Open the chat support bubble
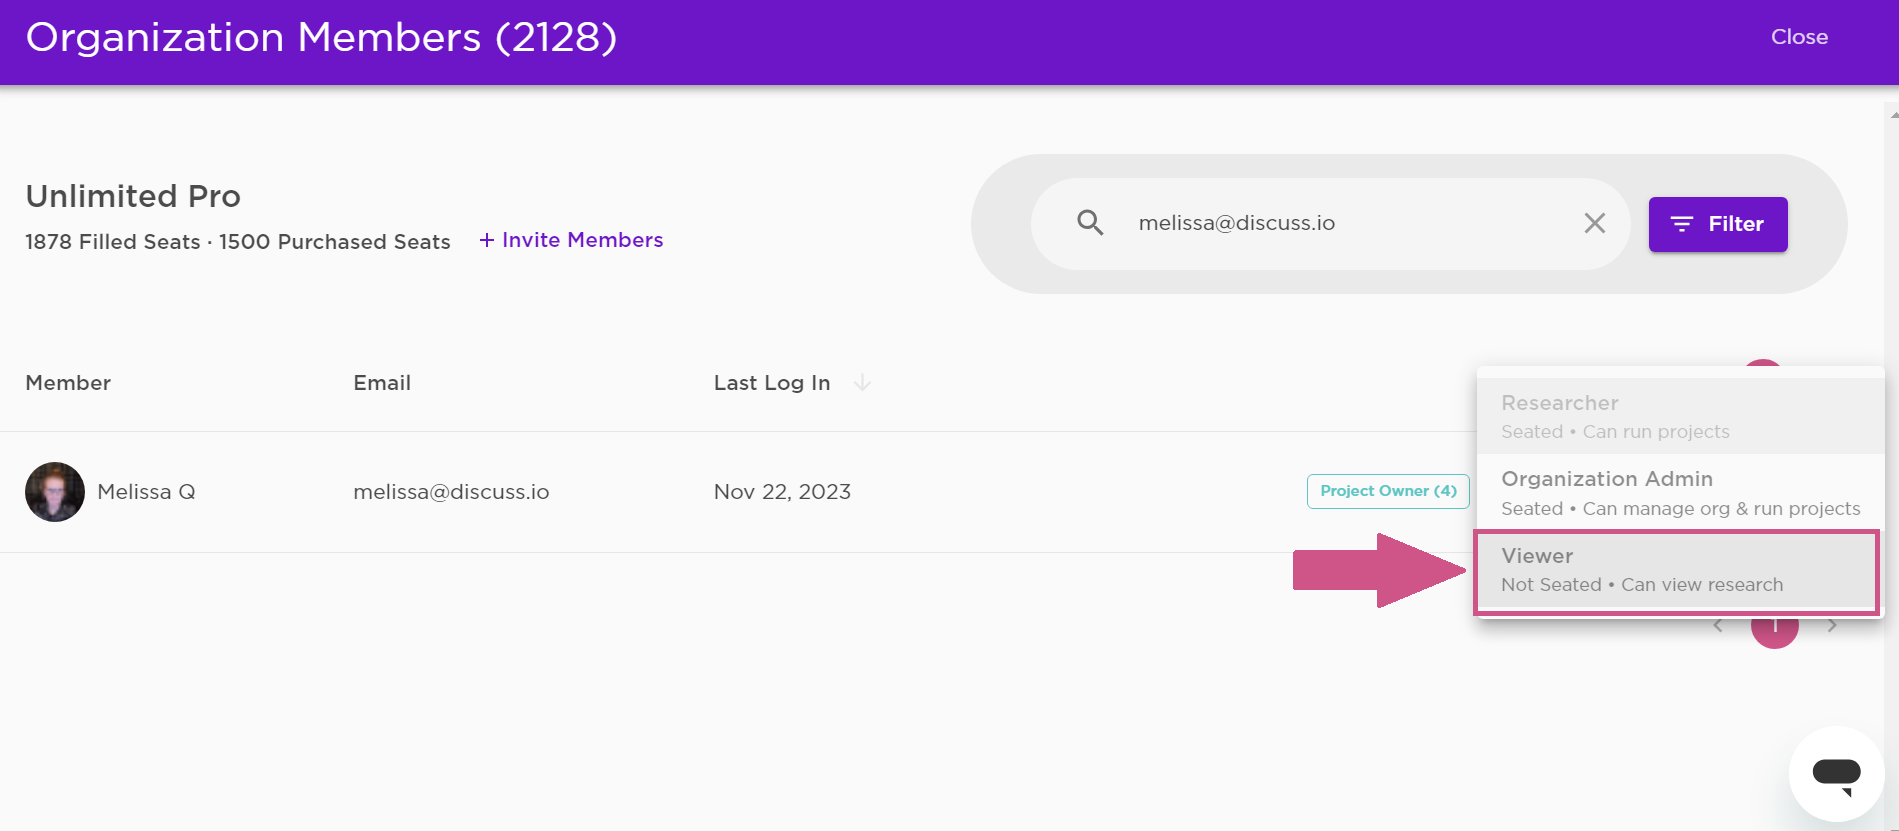The image size is (1899, 831). pyautogui.click(x=1836, y=774)
